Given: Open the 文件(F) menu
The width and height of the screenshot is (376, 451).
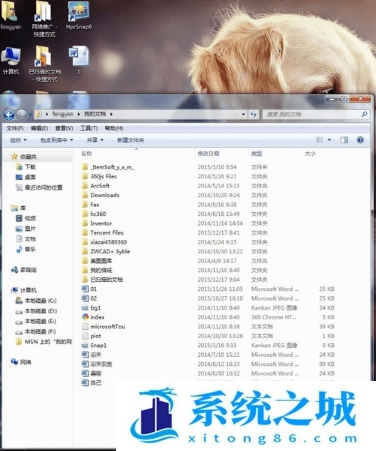Looking at the screenshot, I should (15, 128).
